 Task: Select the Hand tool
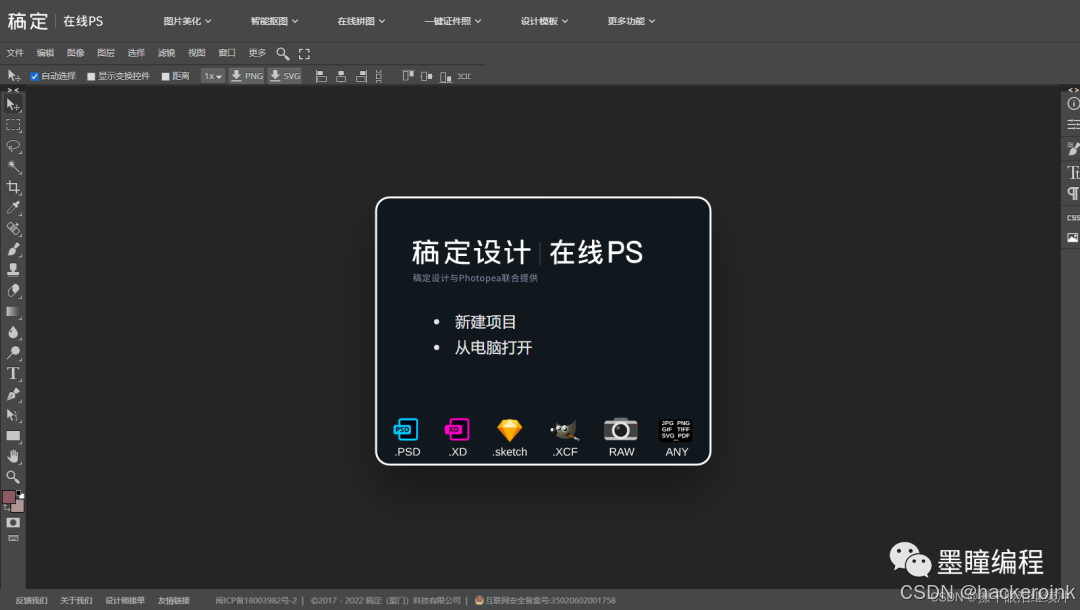[13, 456]
